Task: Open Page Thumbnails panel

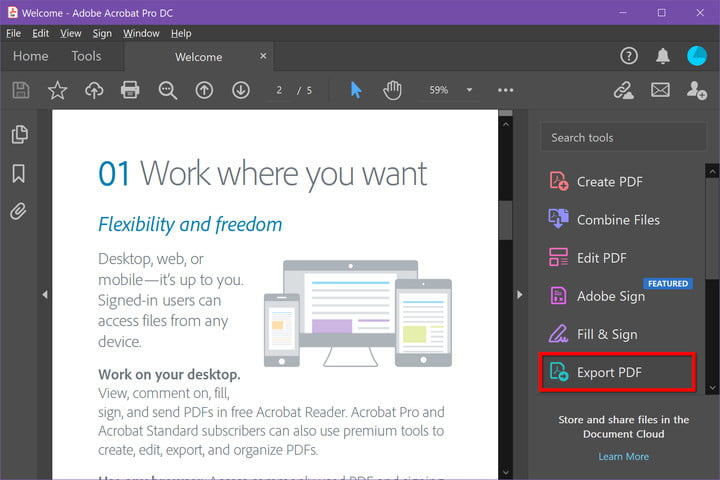Action: click(18, 135)
